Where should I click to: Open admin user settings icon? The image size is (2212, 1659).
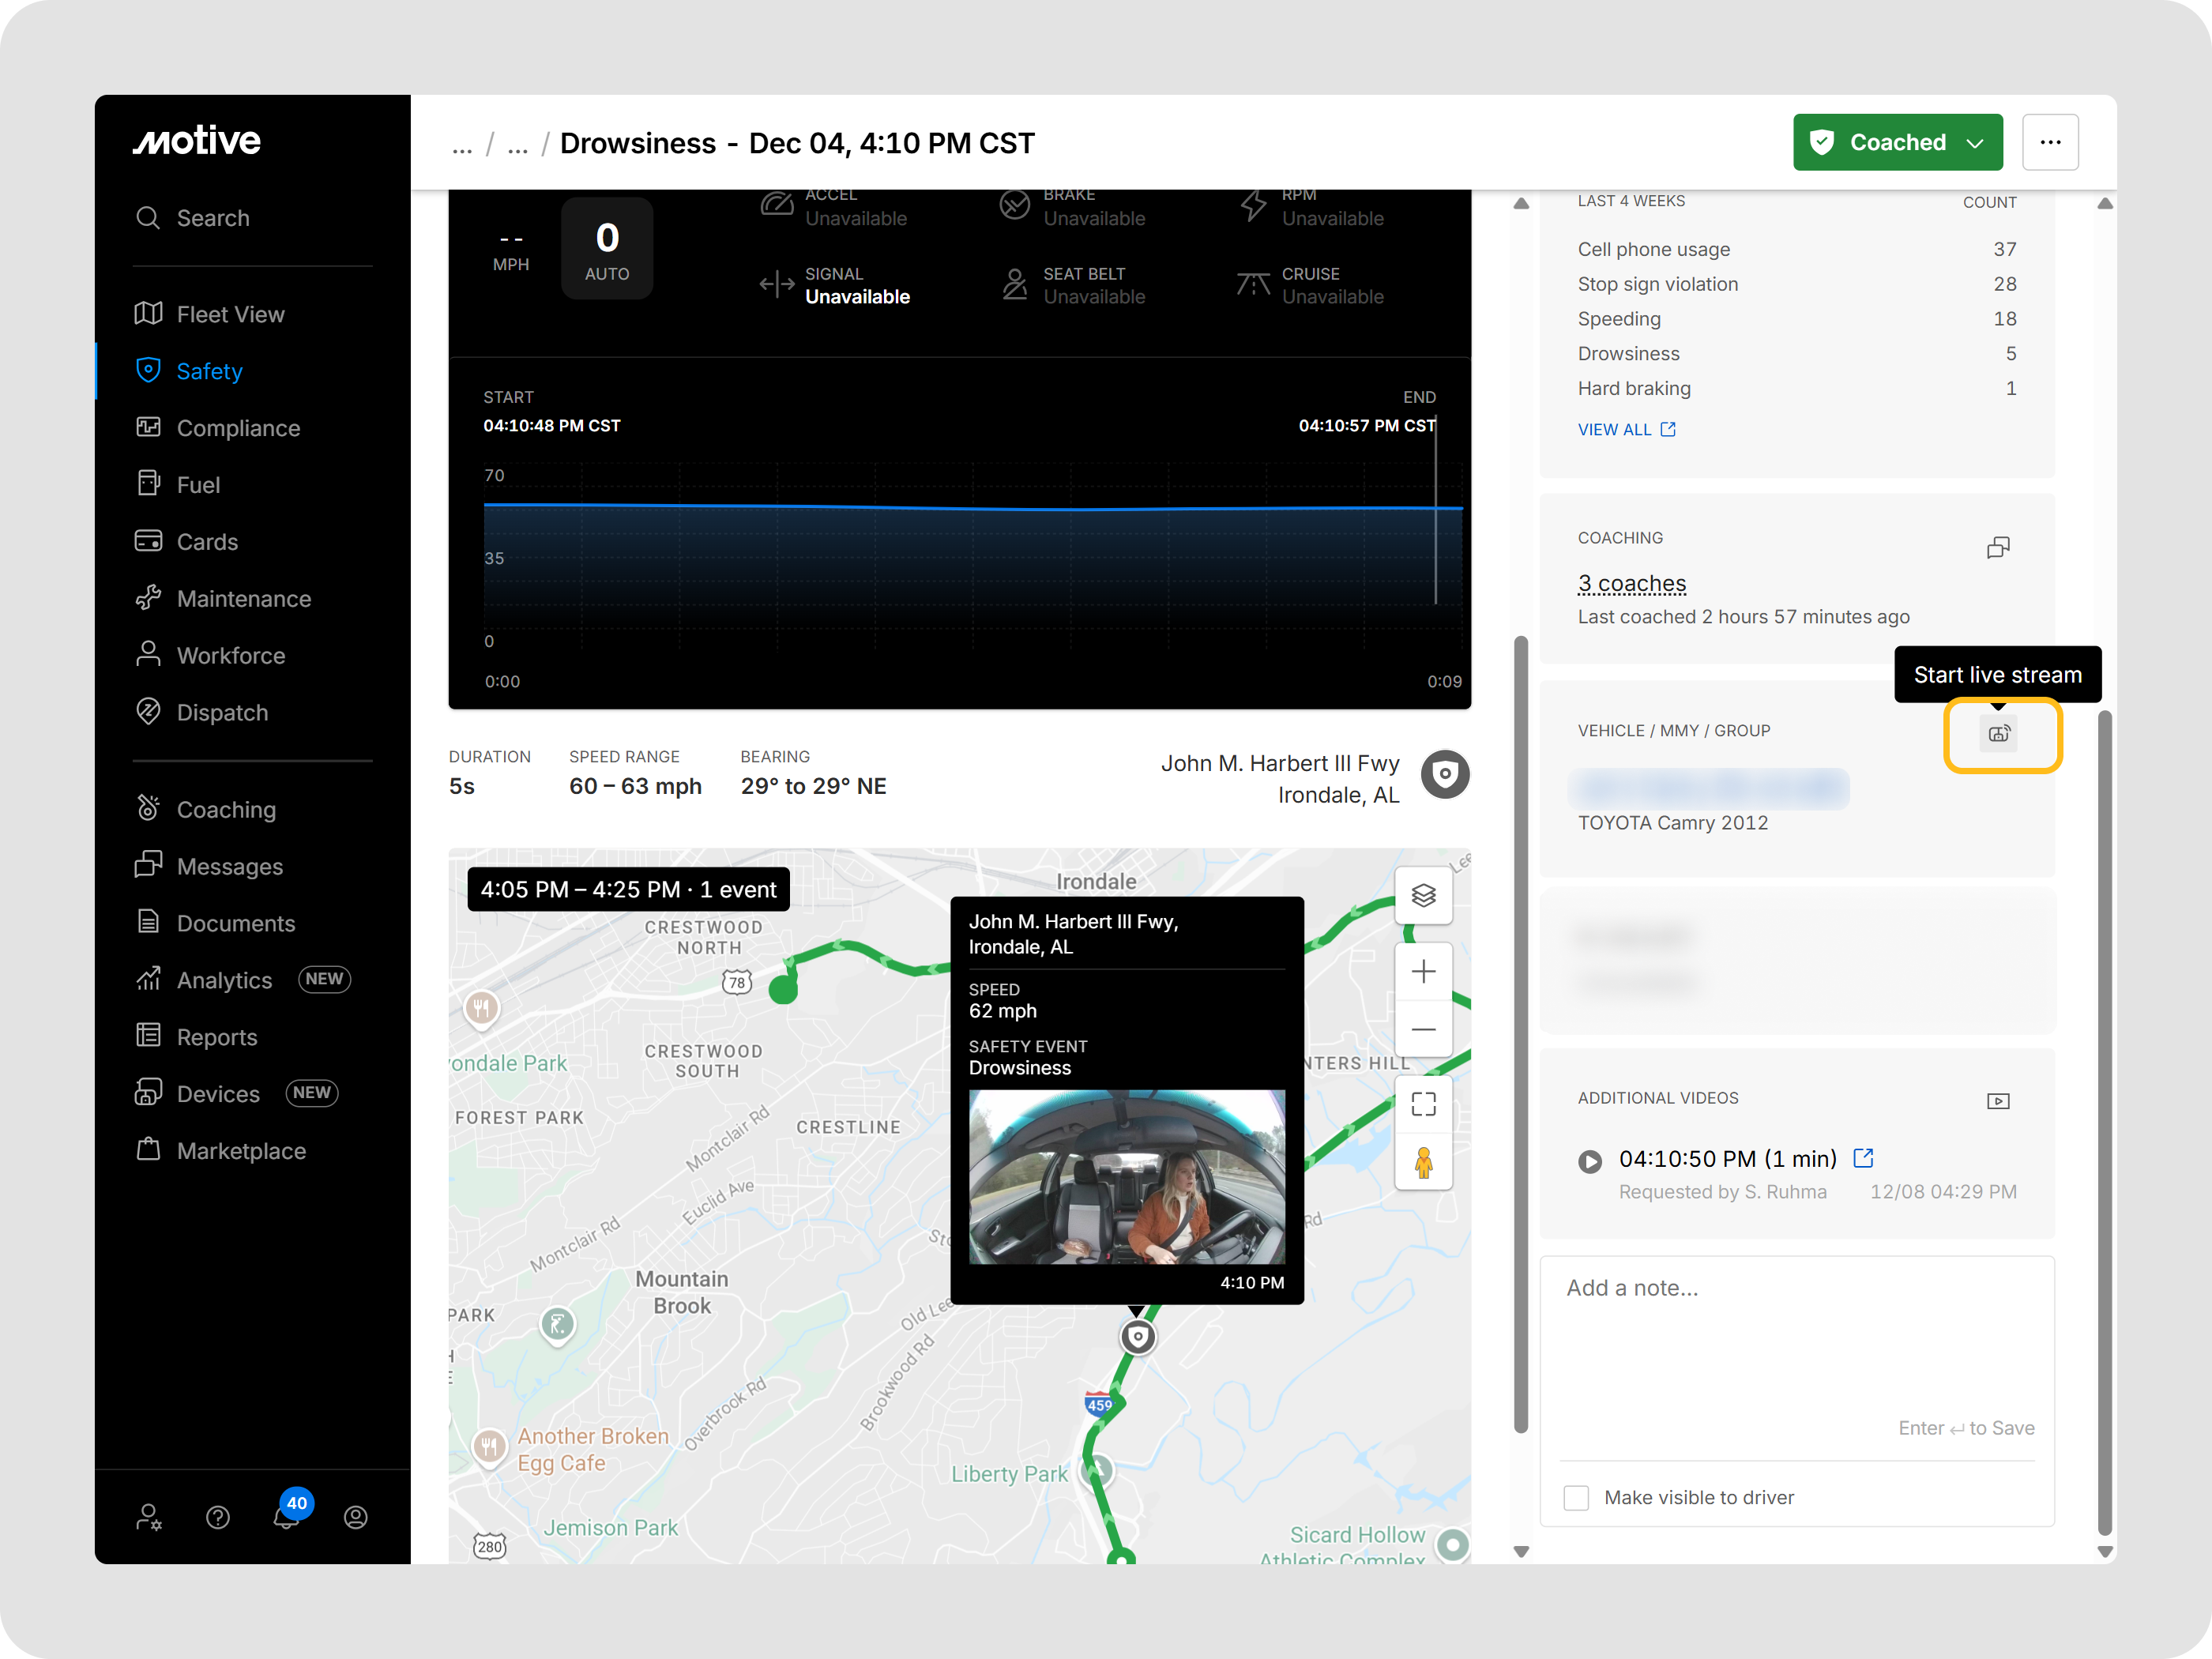pos(149,1517)
